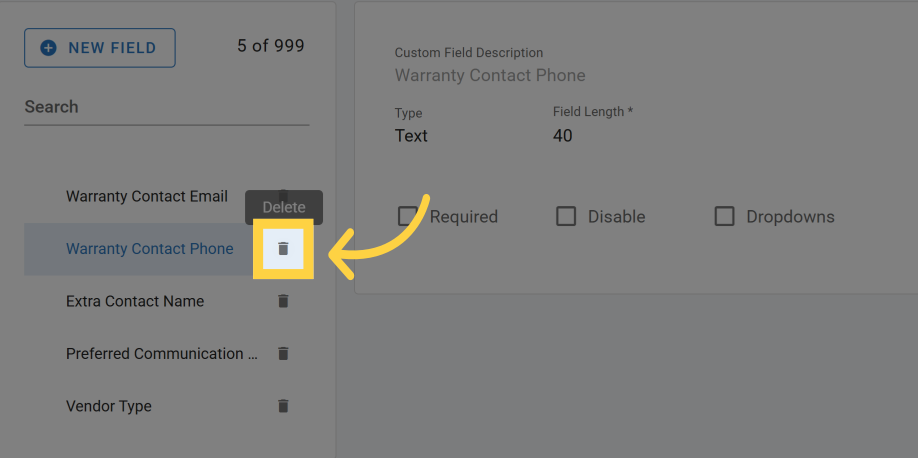Image resolution: width=918 pixels, height=458 pixels.
Task: Enable the Required checkbox
Action: 408,216
